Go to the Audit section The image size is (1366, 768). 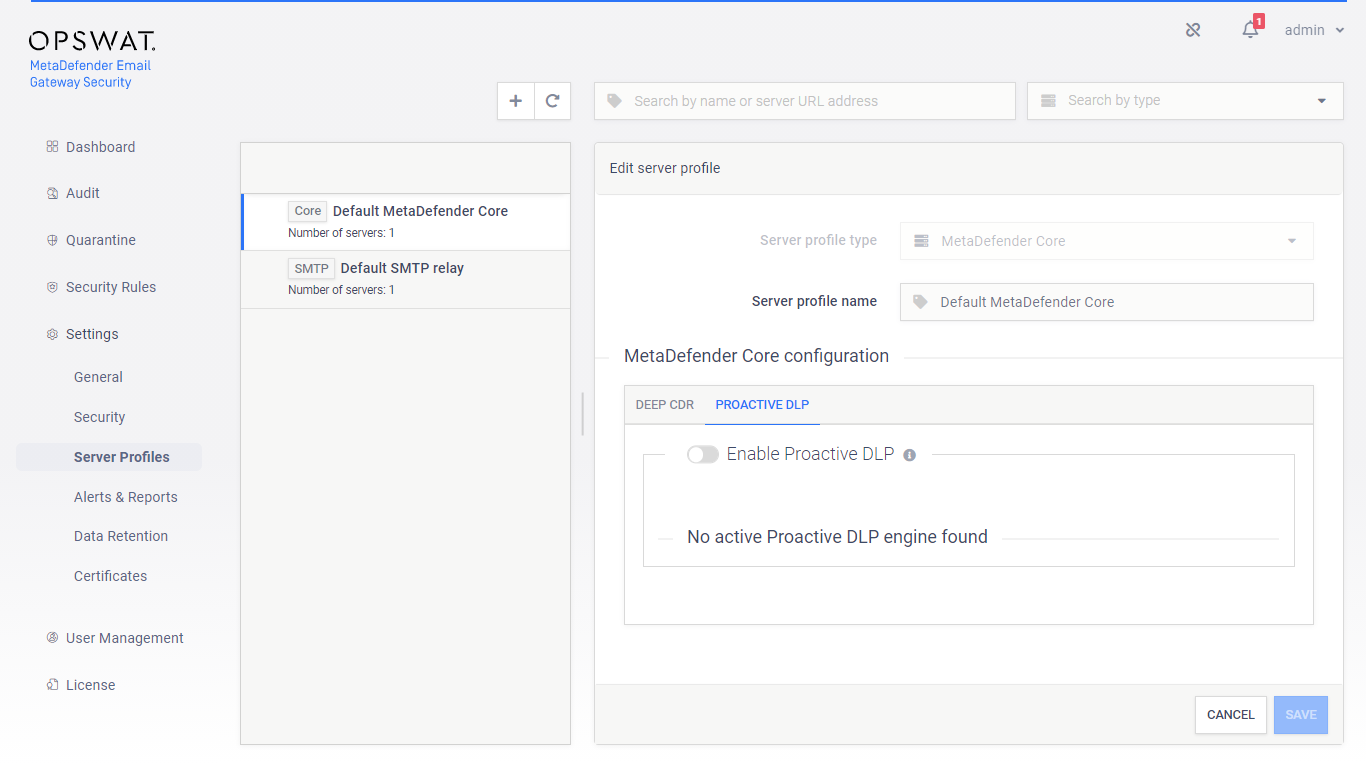tap(82, 193)
